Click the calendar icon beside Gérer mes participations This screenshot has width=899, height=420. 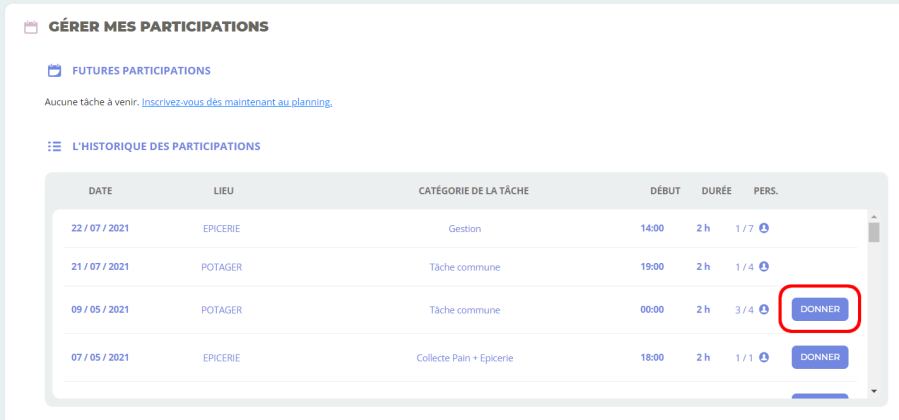[x=30, y=27]
